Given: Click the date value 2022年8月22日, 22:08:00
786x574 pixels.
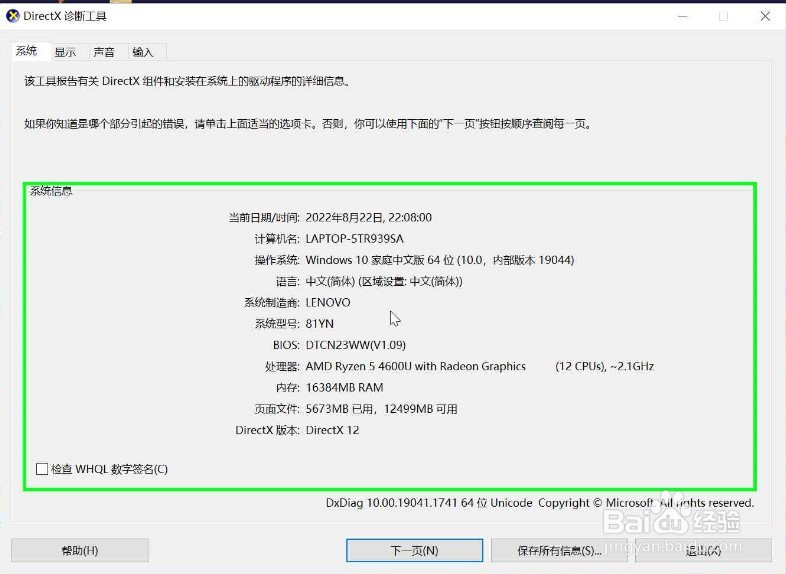Looking at the screenshot, I should [x=368, y=218].
